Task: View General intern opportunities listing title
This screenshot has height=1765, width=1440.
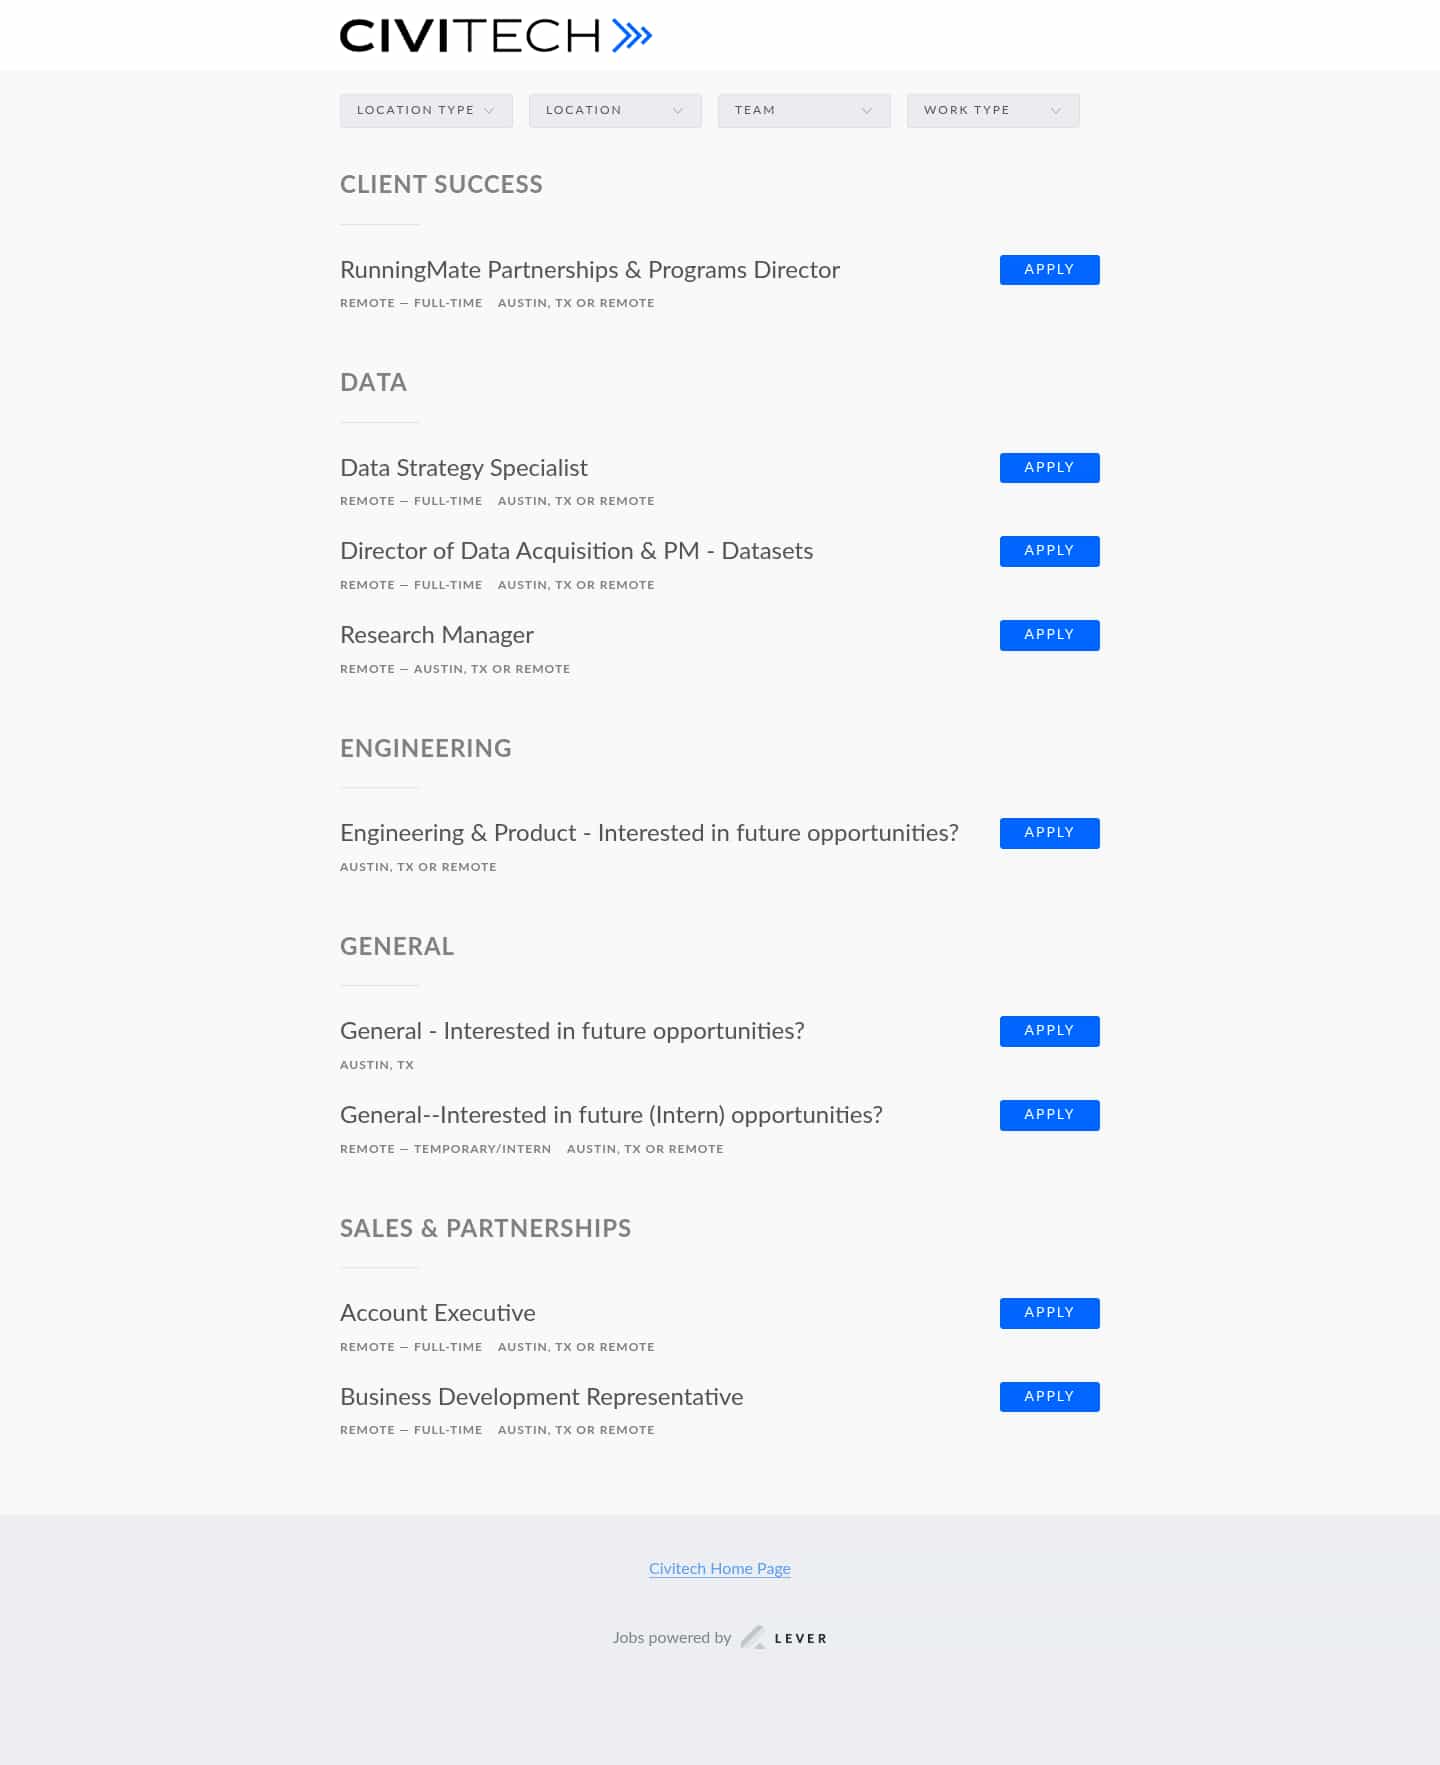Action: [611, 1115]
